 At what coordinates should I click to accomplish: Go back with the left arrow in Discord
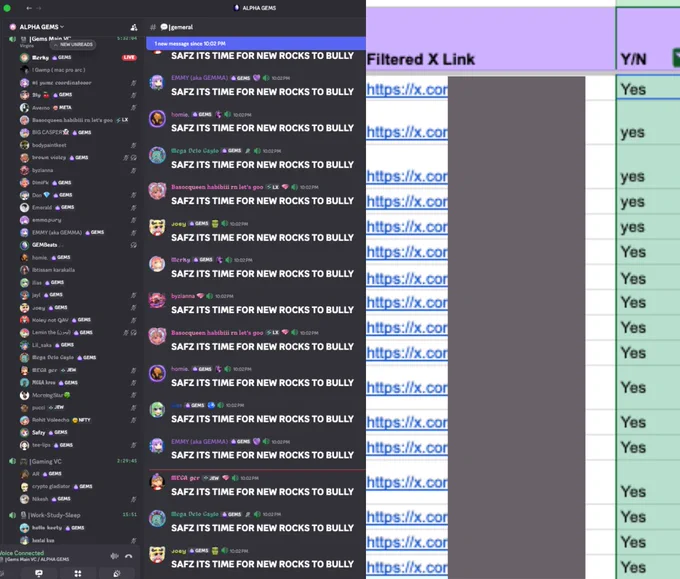click(x=29, y=8)
